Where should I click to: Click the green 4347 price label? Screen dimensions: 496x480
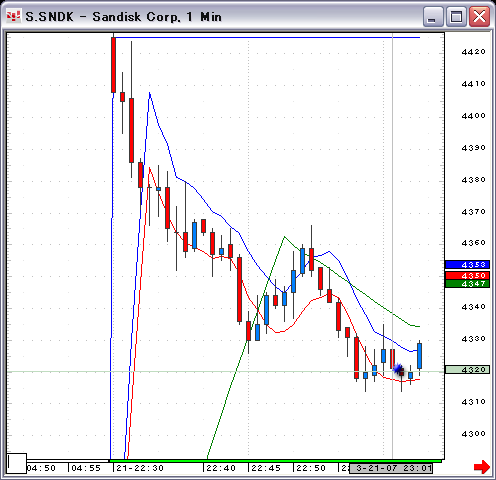[467, 284]
